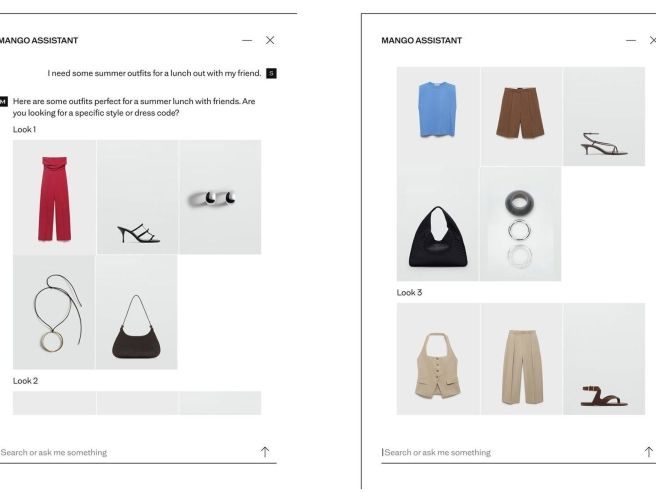Open the beige halter vest in Look 3
The width and height of the screenshot is (656, 492).
tap(438, 359)
